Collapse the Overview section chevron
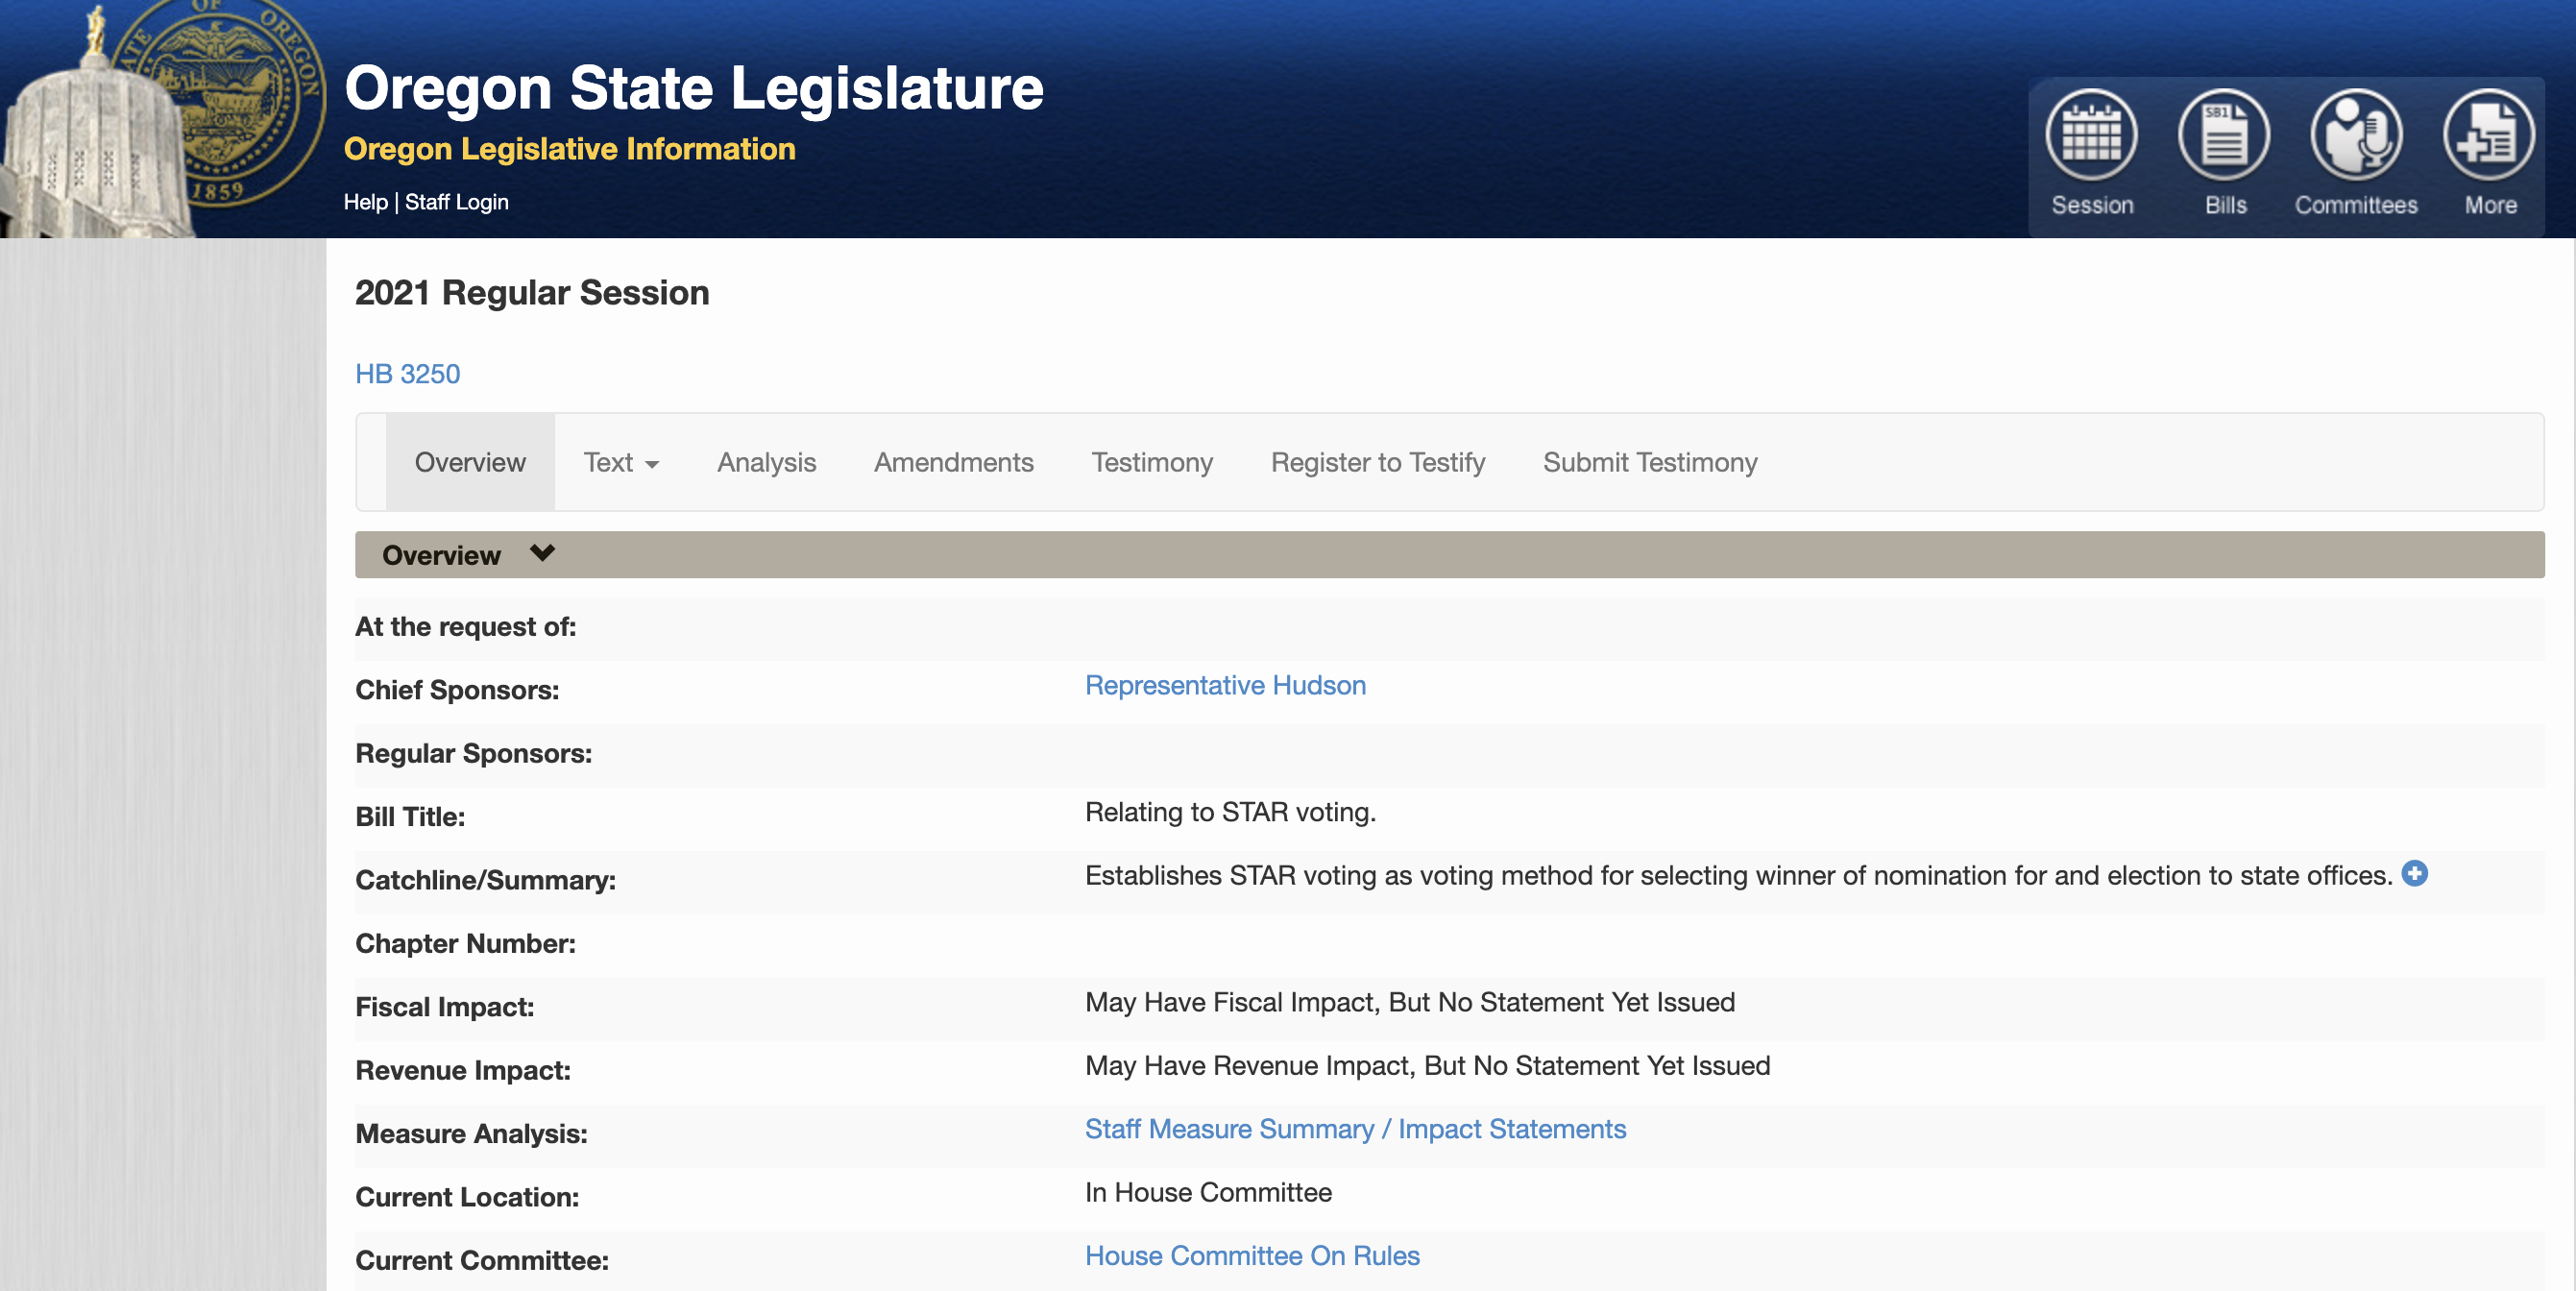The height and width of the screenshot is (1291, 2576). [x=542, y=554]
